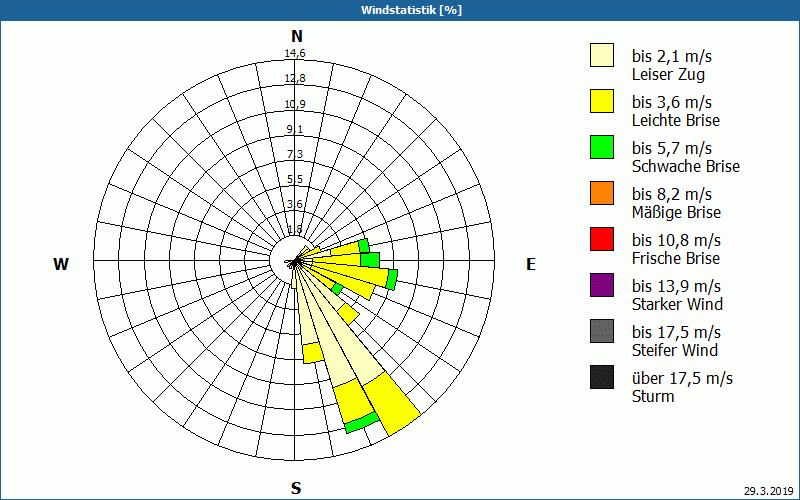This screenshot has width=800, height=500.
Task: Click the 'Frische Brise' legend text
Action: coord(676,258)
